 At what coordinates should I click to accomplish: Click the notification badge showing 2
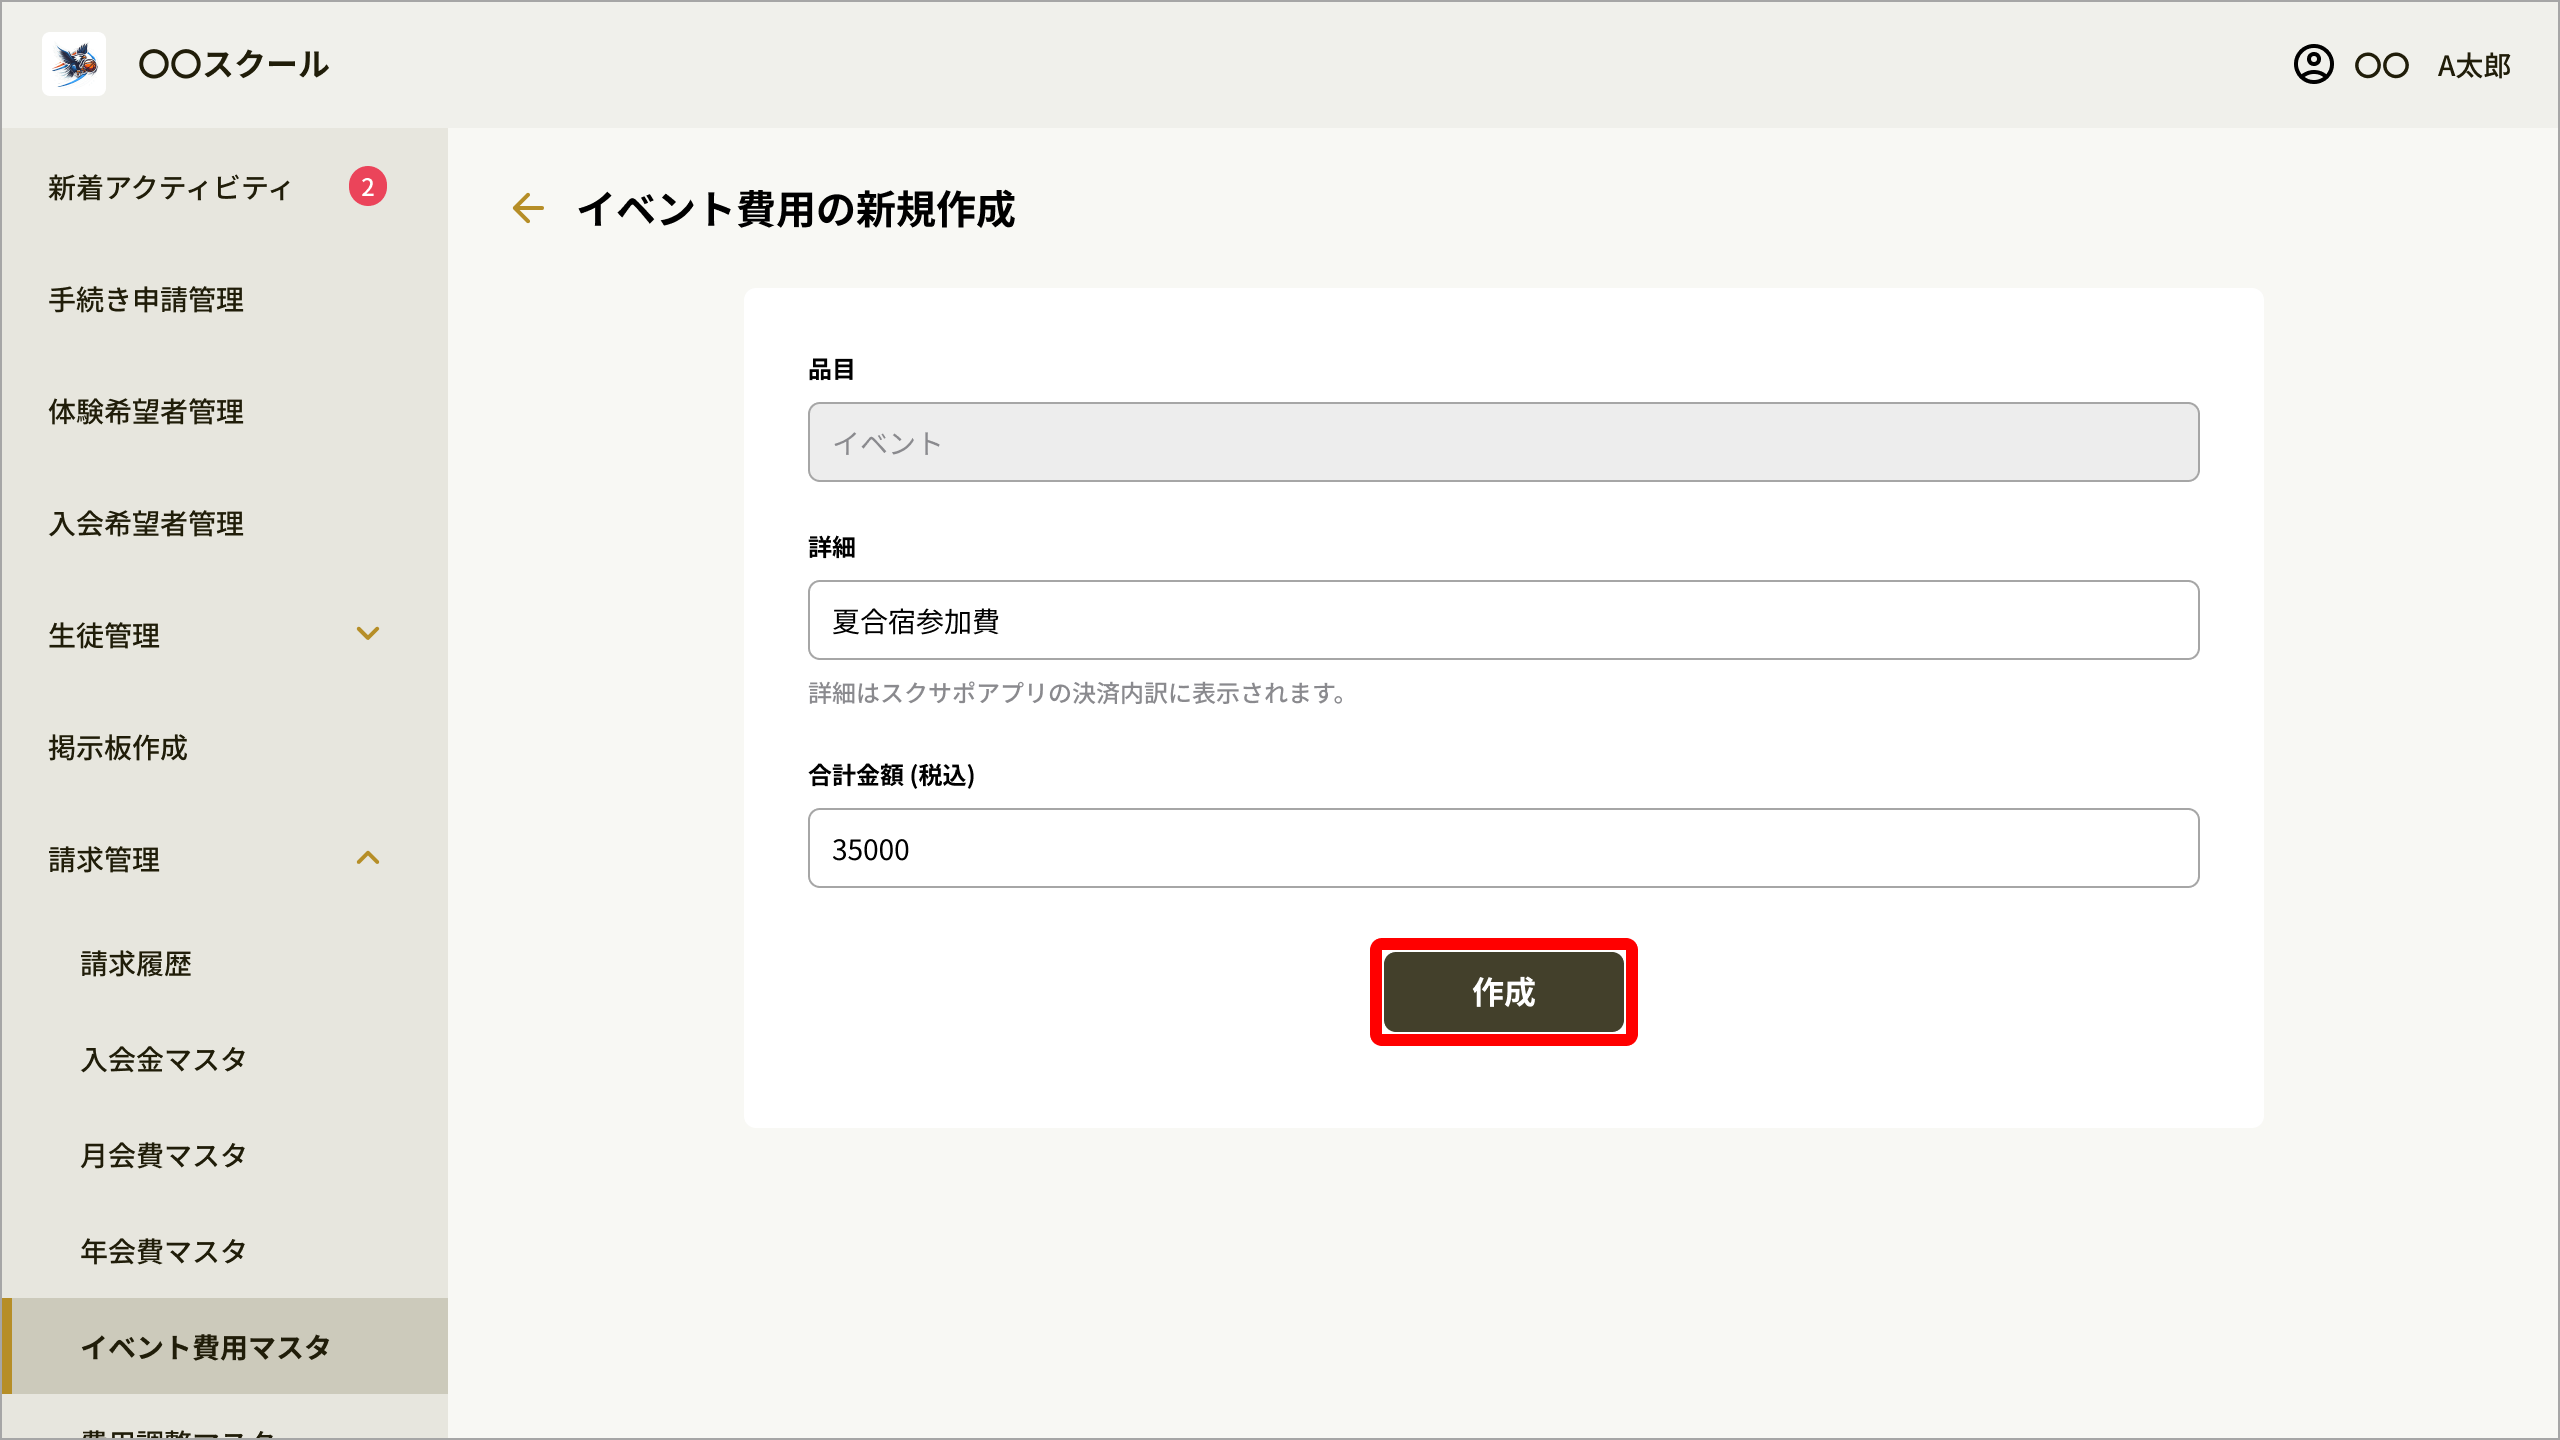(x=368, y=187)
